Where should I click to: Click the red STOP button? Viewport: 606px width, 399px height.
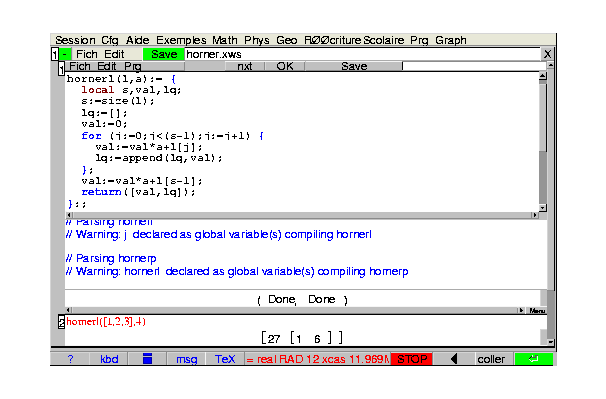pyautogui.click(x=412, y=359)
